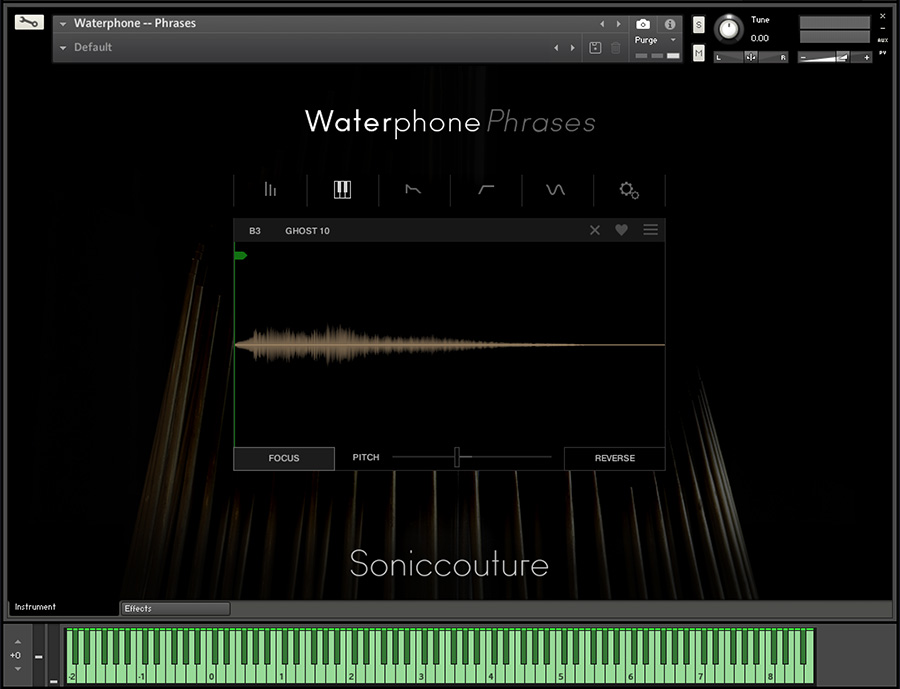Click the X to clear GHOST 10 phrase
This screenshot has height=689, width=900.
(x=595, y=230)
